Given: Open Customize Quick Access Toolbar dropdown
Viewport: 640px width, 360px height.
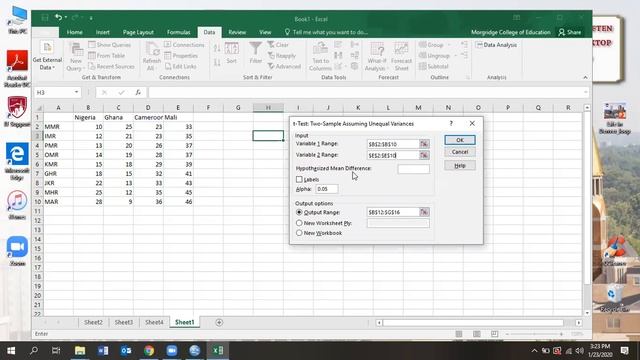Looking at the screenshot, I should click(91, 18).
